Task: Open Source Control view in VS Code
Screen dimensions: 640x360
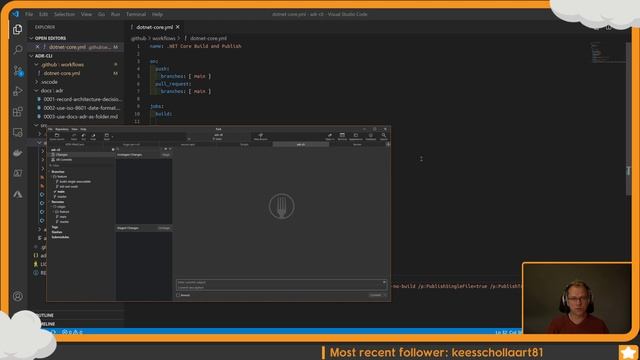Action: tap(18, 71)
